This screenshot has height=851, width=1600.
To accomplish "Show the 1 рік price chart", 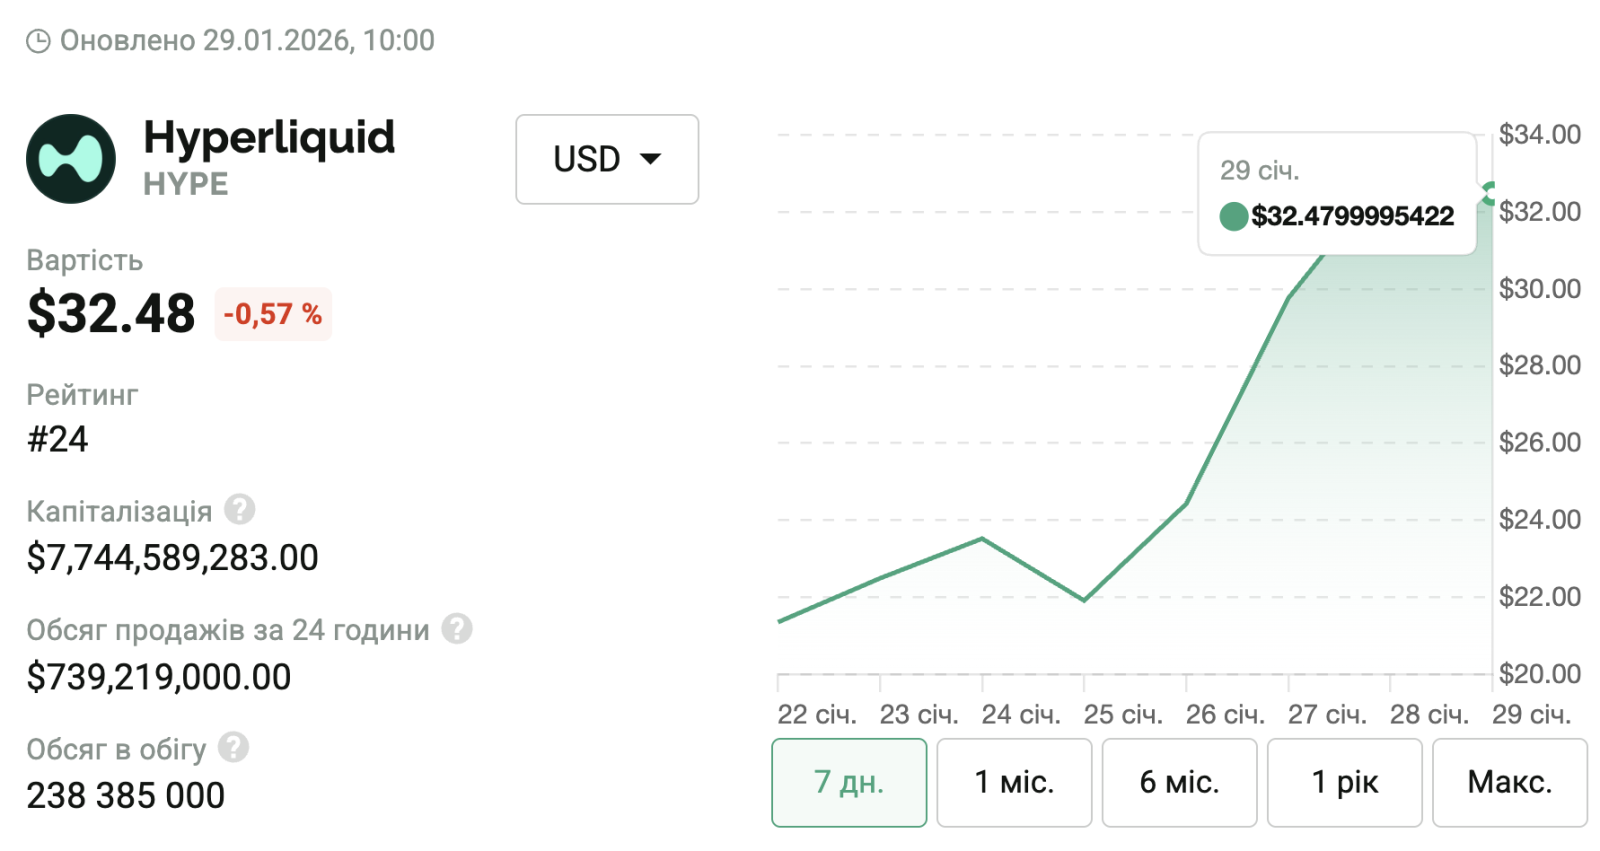I will [x=1344, y=782].
